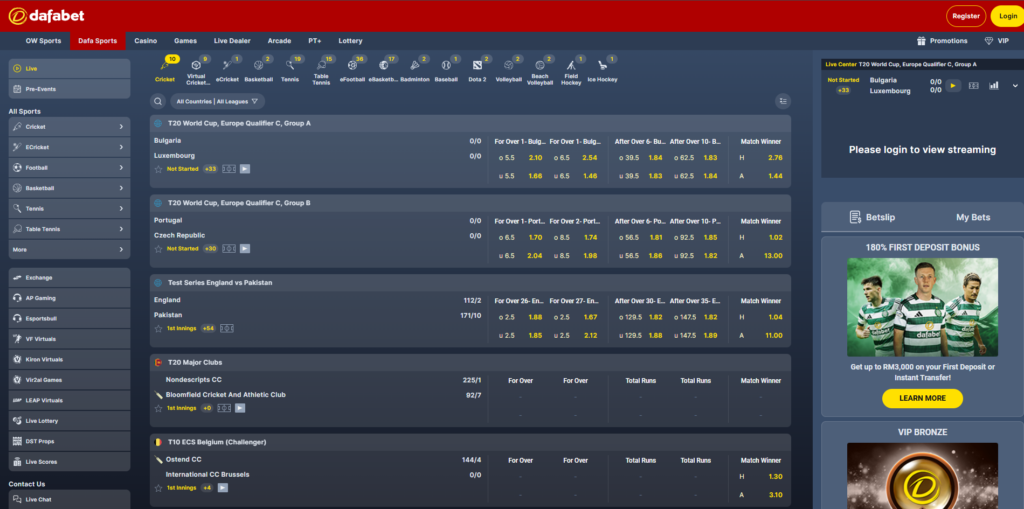Viewport: 1024px width, 509px height.
Task: Open All Countries All Leagues filter dropdown
Action: pyautogui.click(x=217, y=101)
